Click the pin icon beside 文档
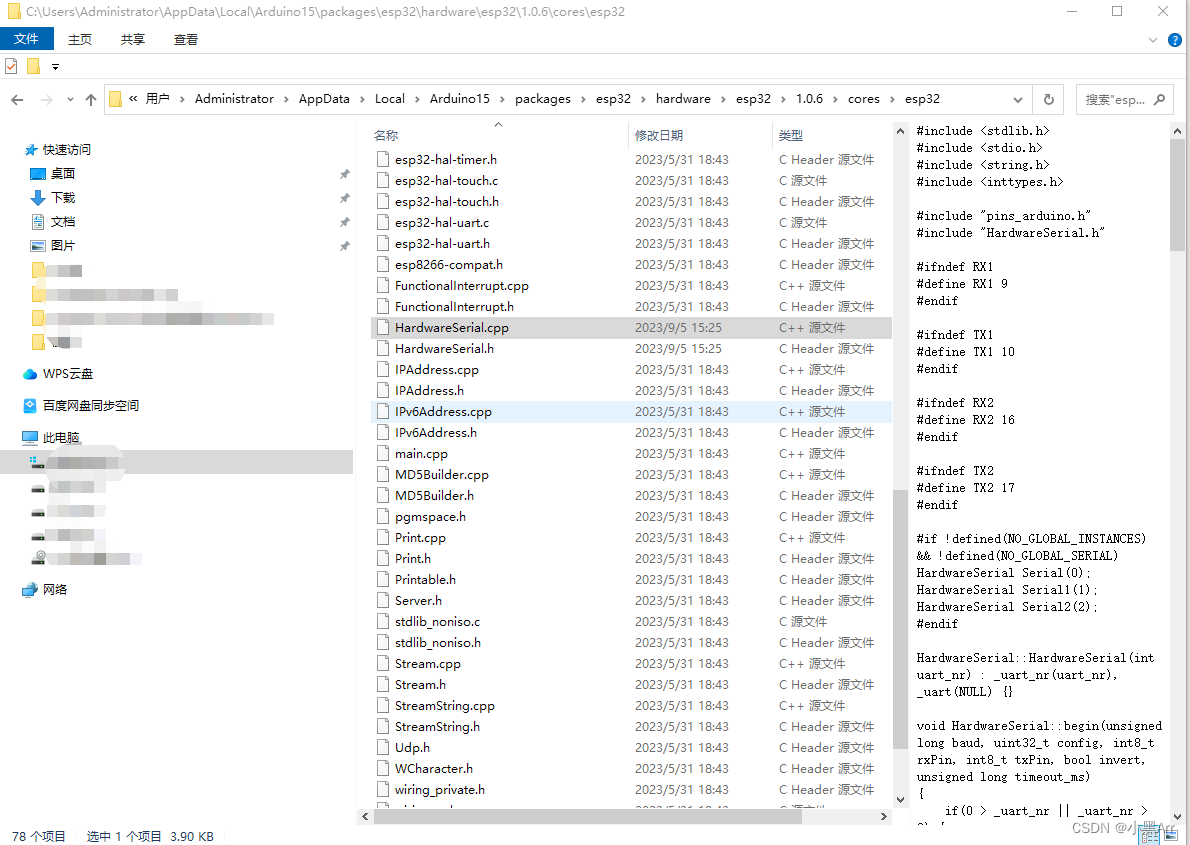 [x=345, y=222]
